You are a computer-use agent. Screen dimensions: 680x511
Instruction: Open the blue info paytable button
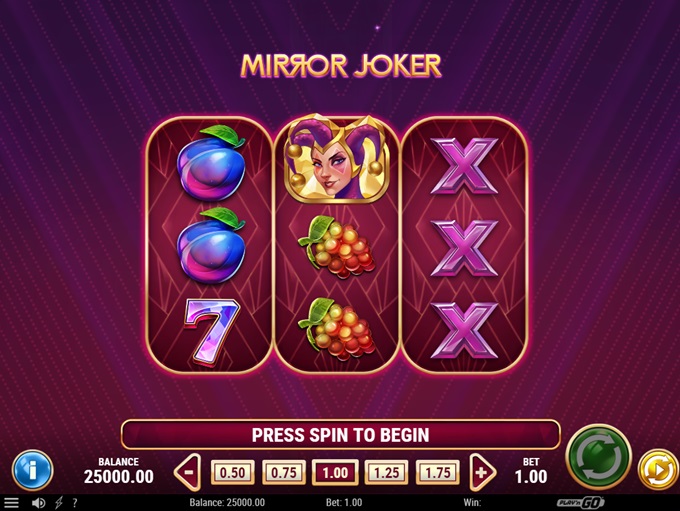[x=32, y=470]
